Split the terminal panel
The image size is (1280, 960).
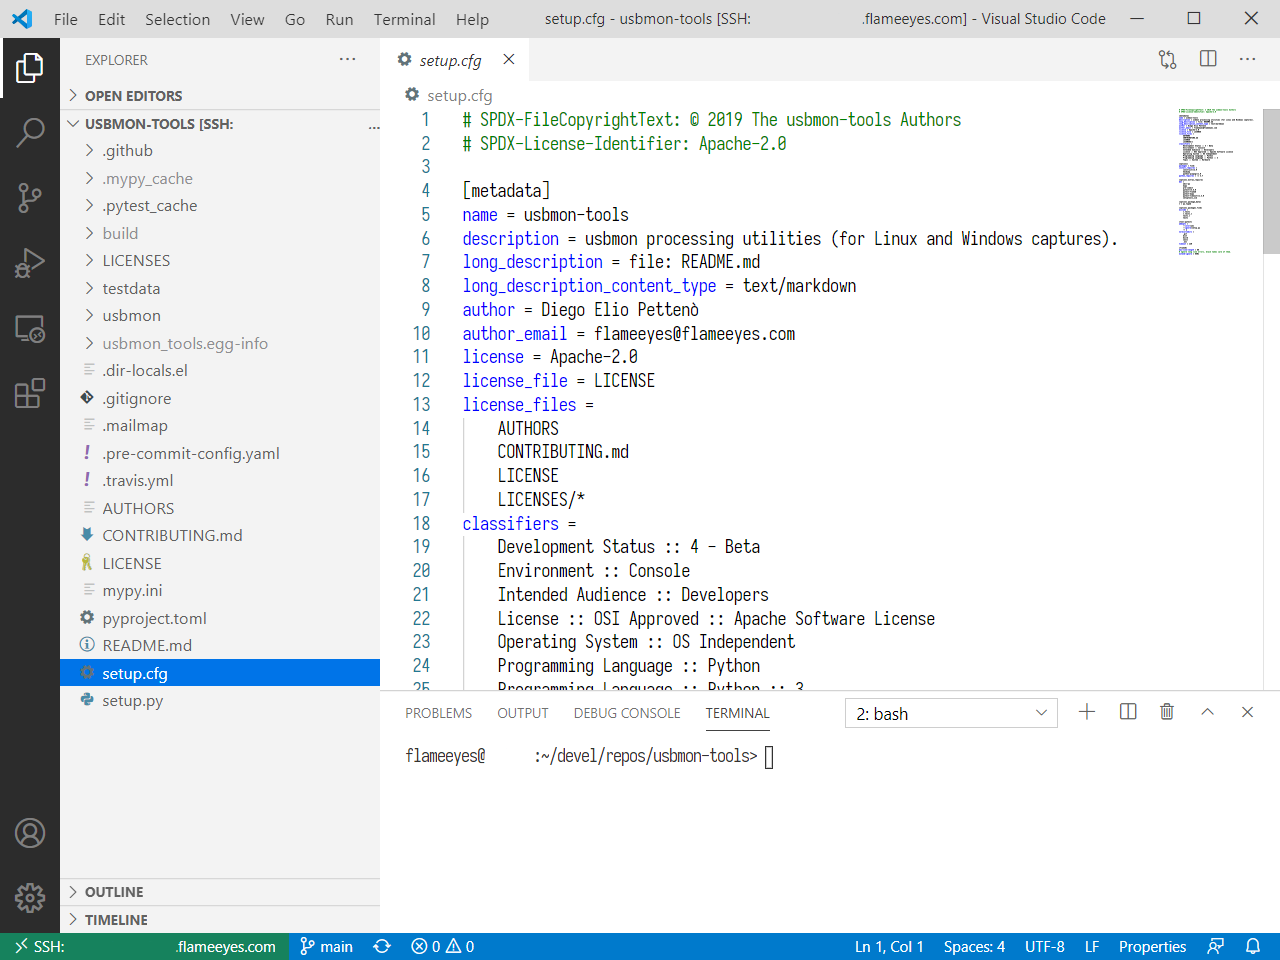tap(1128, 712)
